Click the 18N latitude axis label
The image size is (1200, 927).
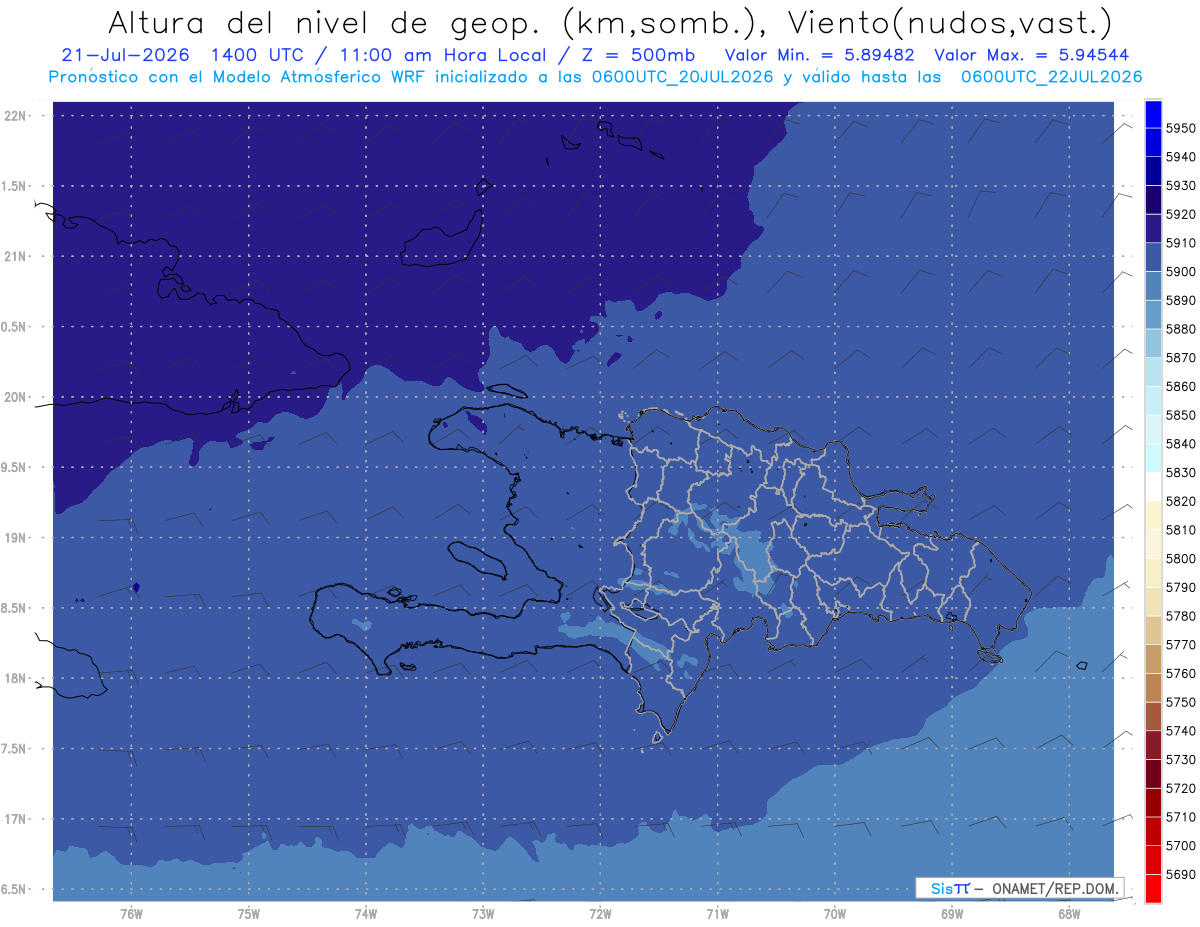(16, 678)
